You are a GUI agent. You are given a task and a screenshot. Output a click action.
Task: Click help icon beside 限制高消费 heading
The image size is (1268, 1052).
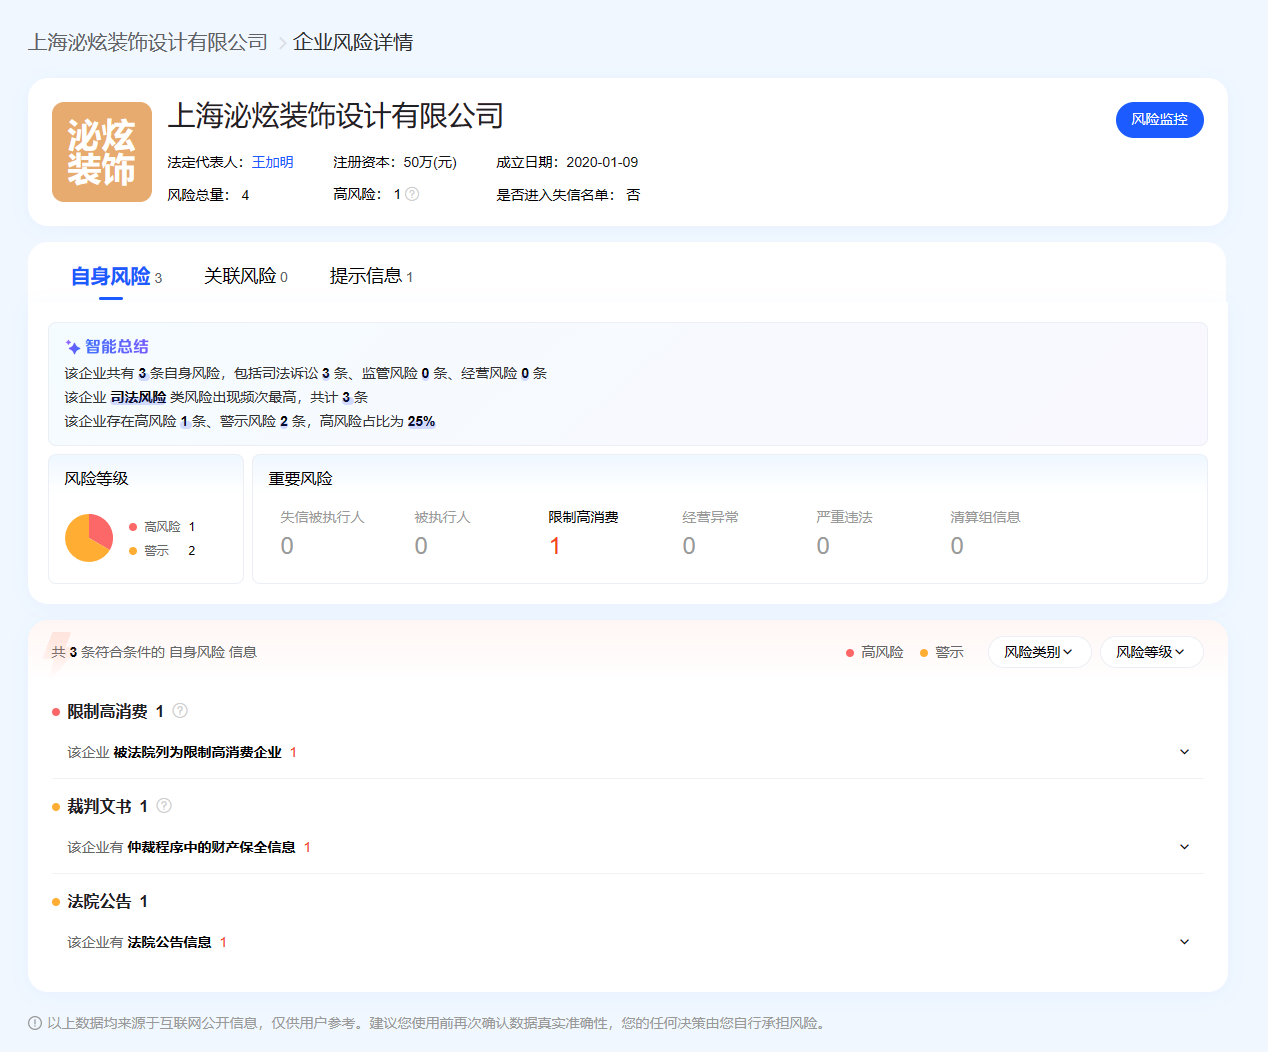tap(180, 711)
